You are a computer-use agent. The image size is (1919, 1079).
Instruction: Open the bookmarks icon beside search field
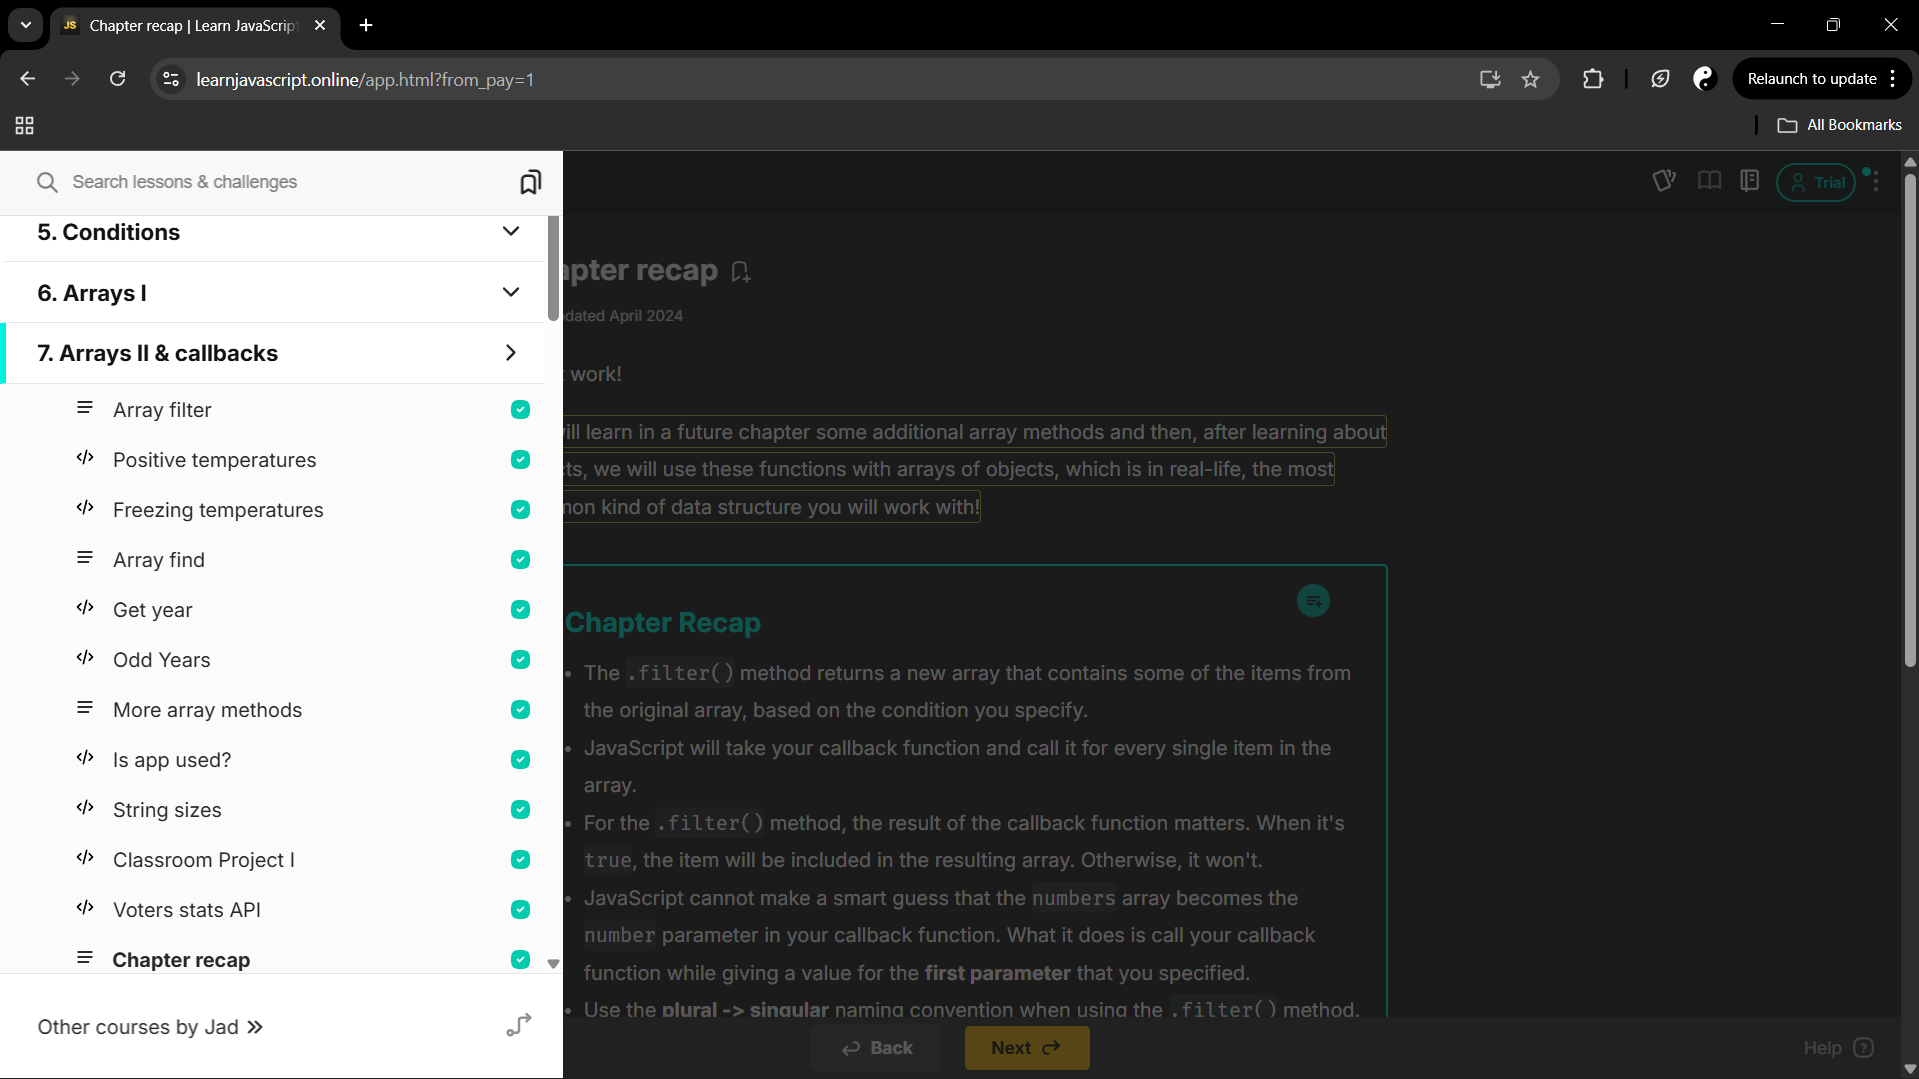[530, 182]
